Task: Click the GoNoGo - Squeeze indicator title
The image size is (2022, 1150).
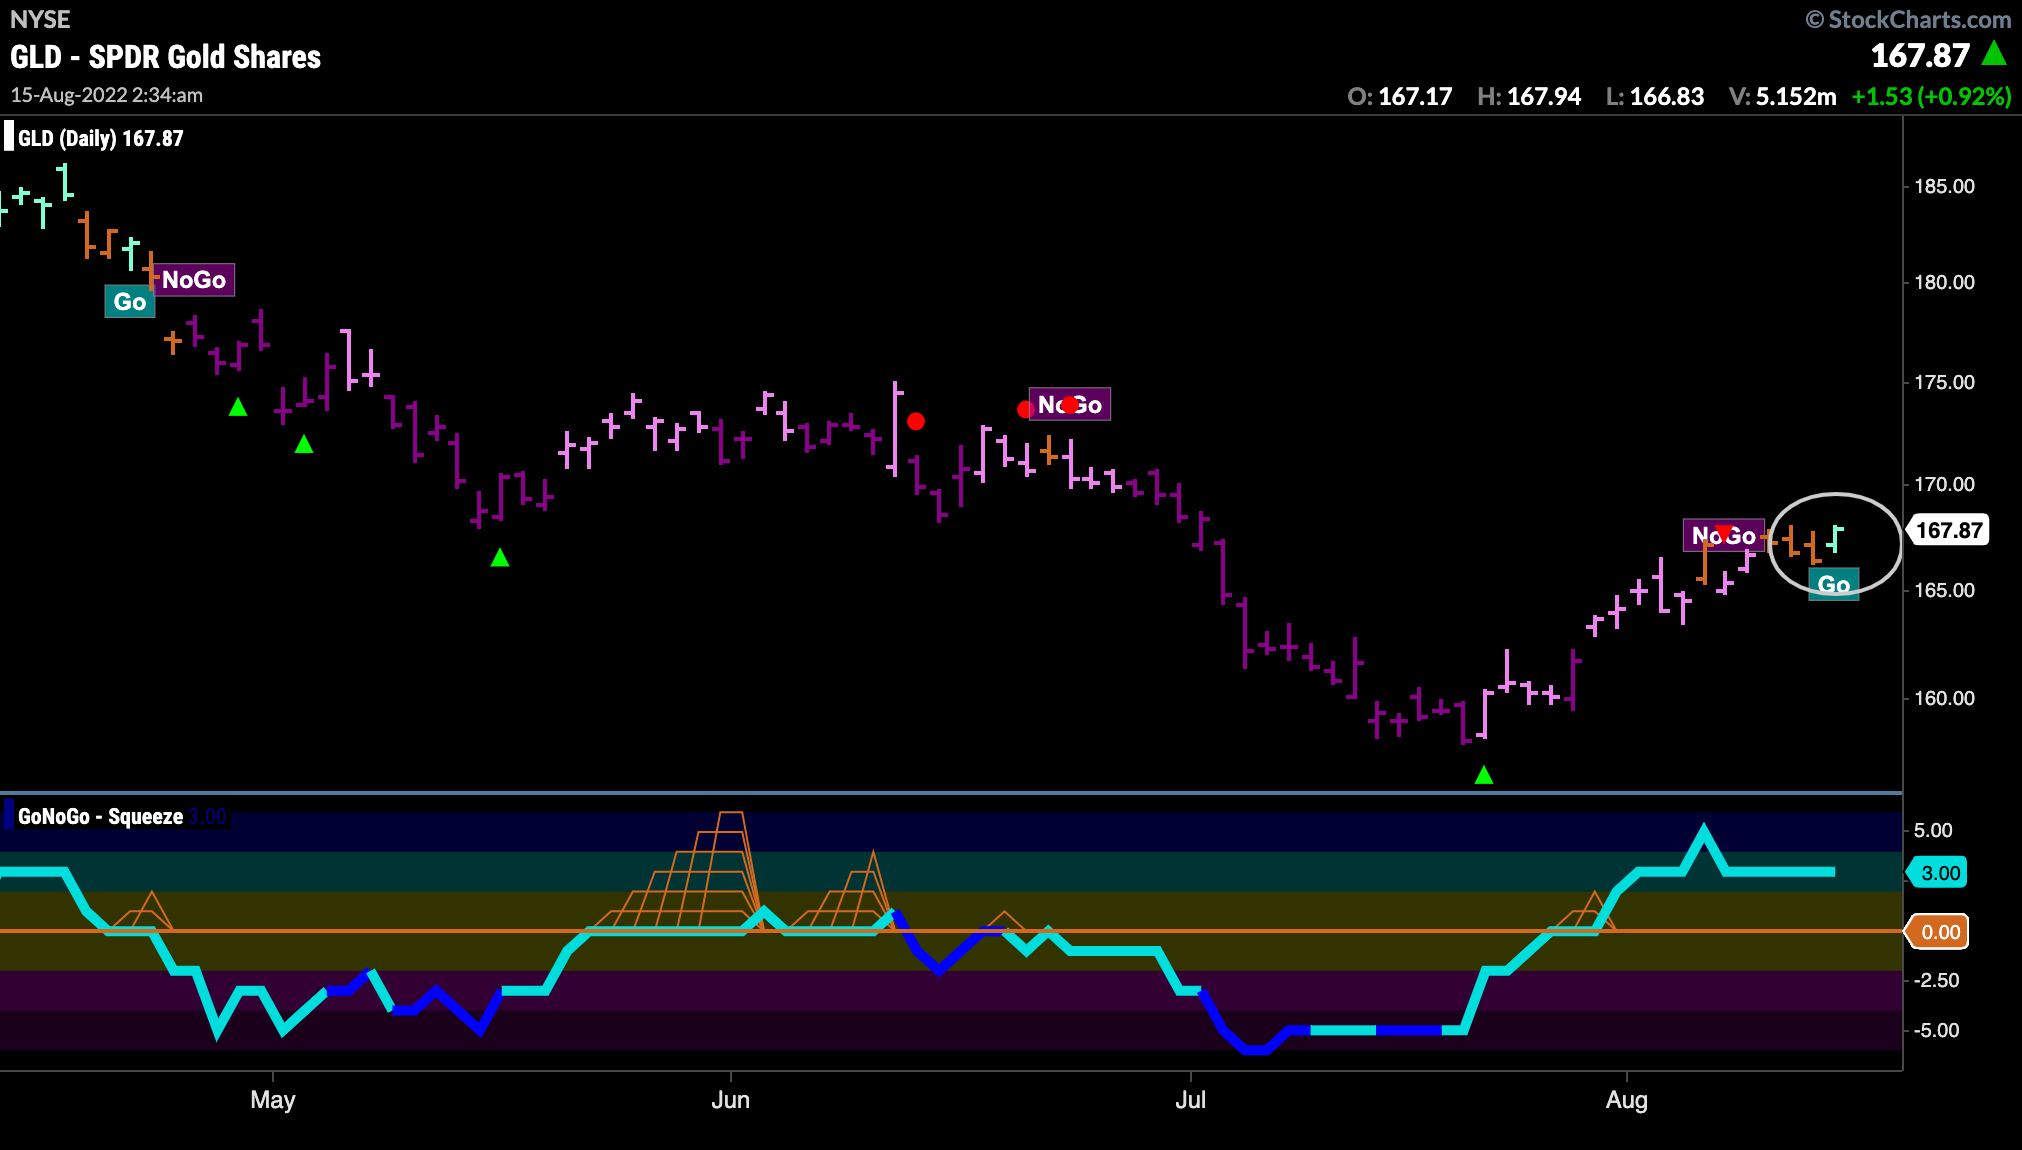Action: click(100, 816)
